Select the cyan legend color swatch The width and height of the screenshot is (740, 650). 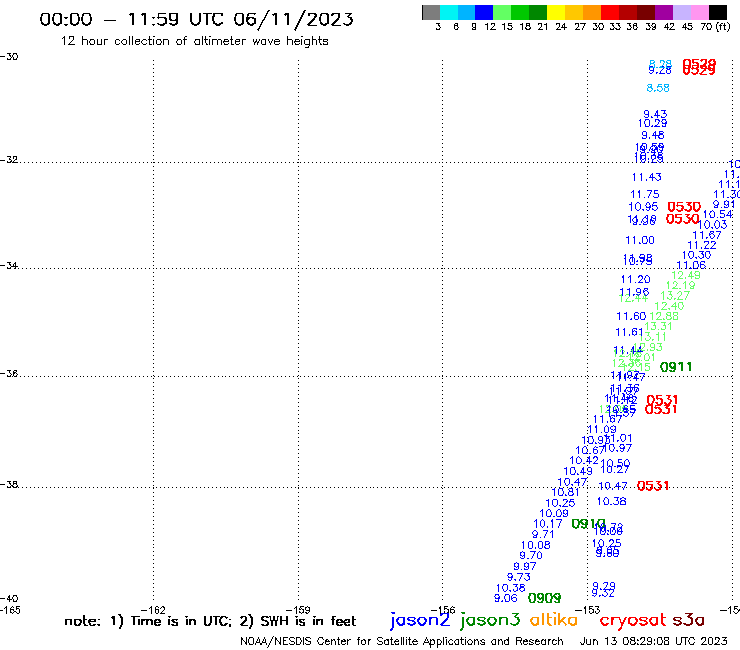[x=448, y=13]
